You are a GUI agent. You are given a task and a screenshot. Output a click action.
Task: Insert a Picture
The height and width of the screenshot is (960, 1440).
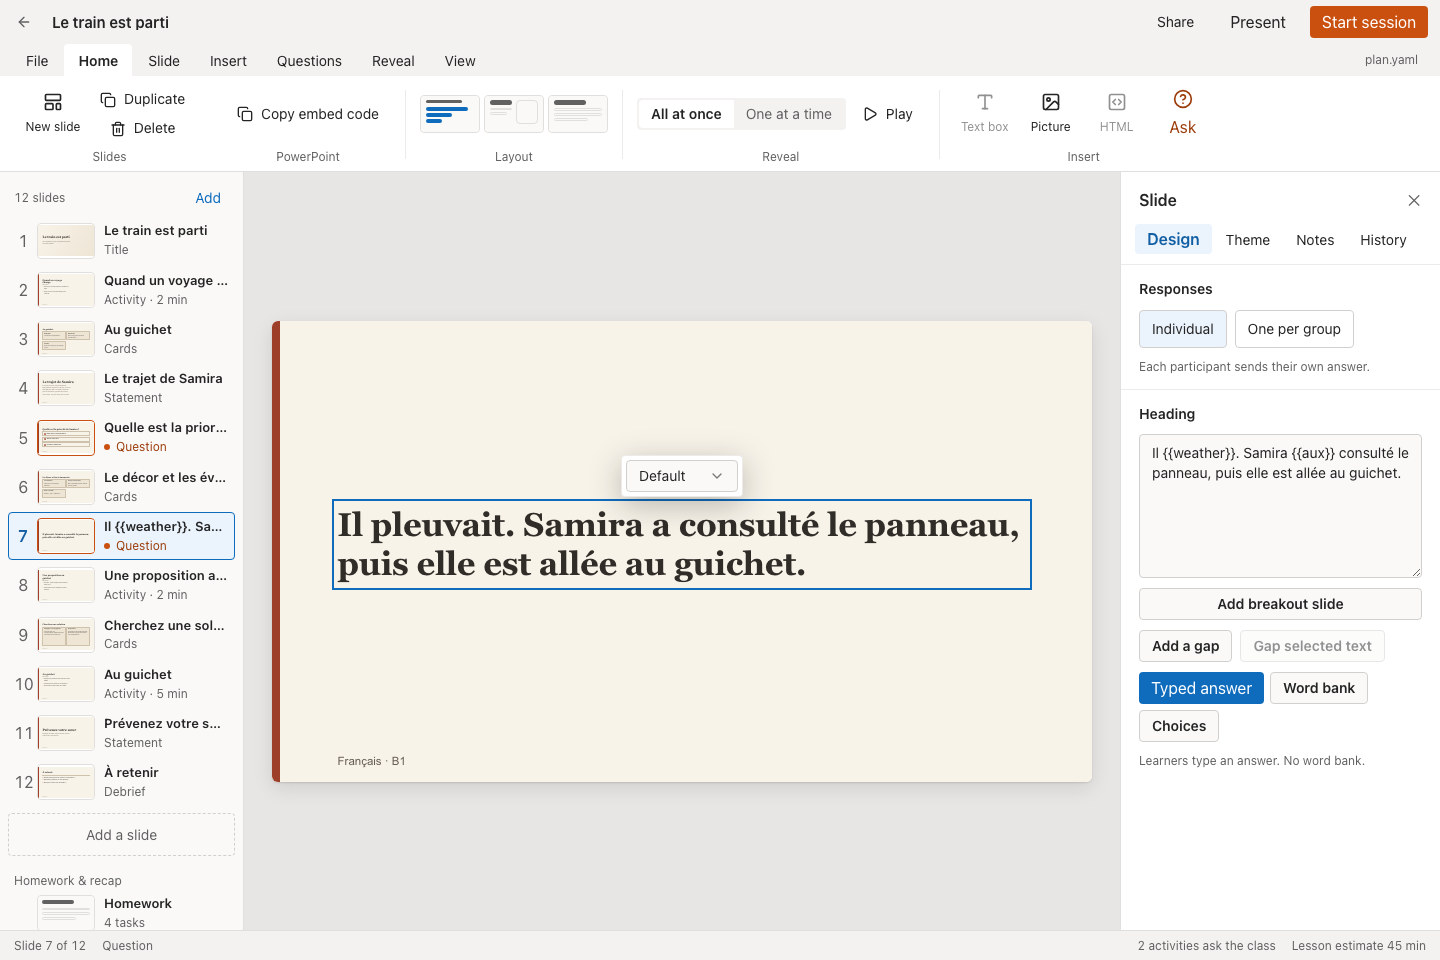pyautogui.click(x=1051, y=112)
